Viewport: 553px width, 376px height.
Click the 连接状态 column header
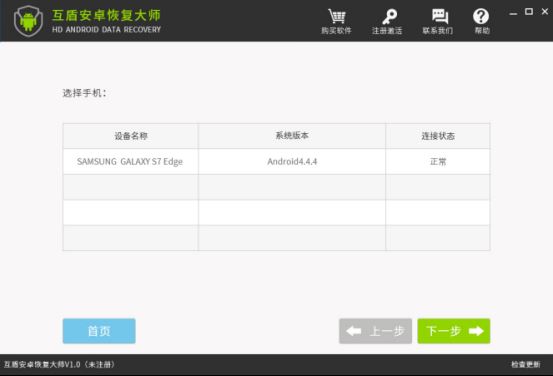[438, 136]
